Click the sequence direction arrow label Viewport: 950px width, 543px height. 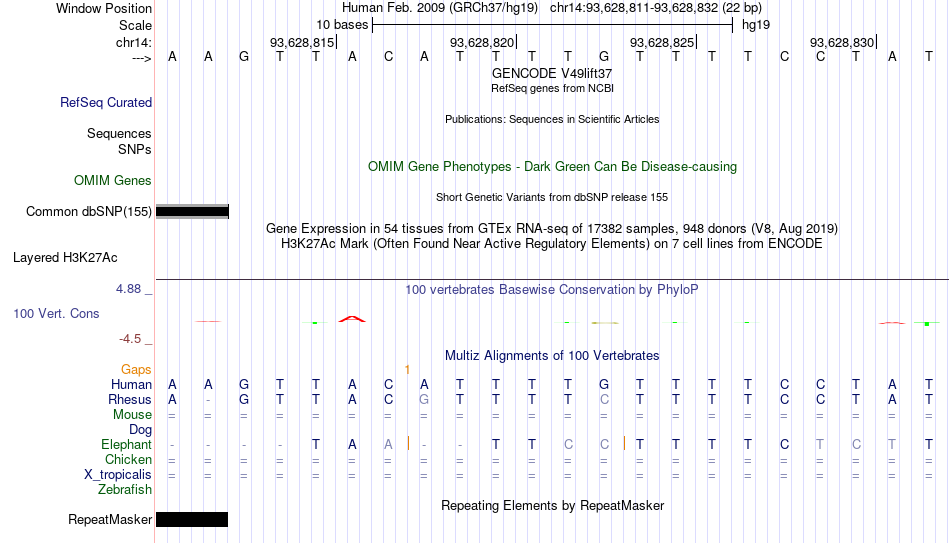142,58
